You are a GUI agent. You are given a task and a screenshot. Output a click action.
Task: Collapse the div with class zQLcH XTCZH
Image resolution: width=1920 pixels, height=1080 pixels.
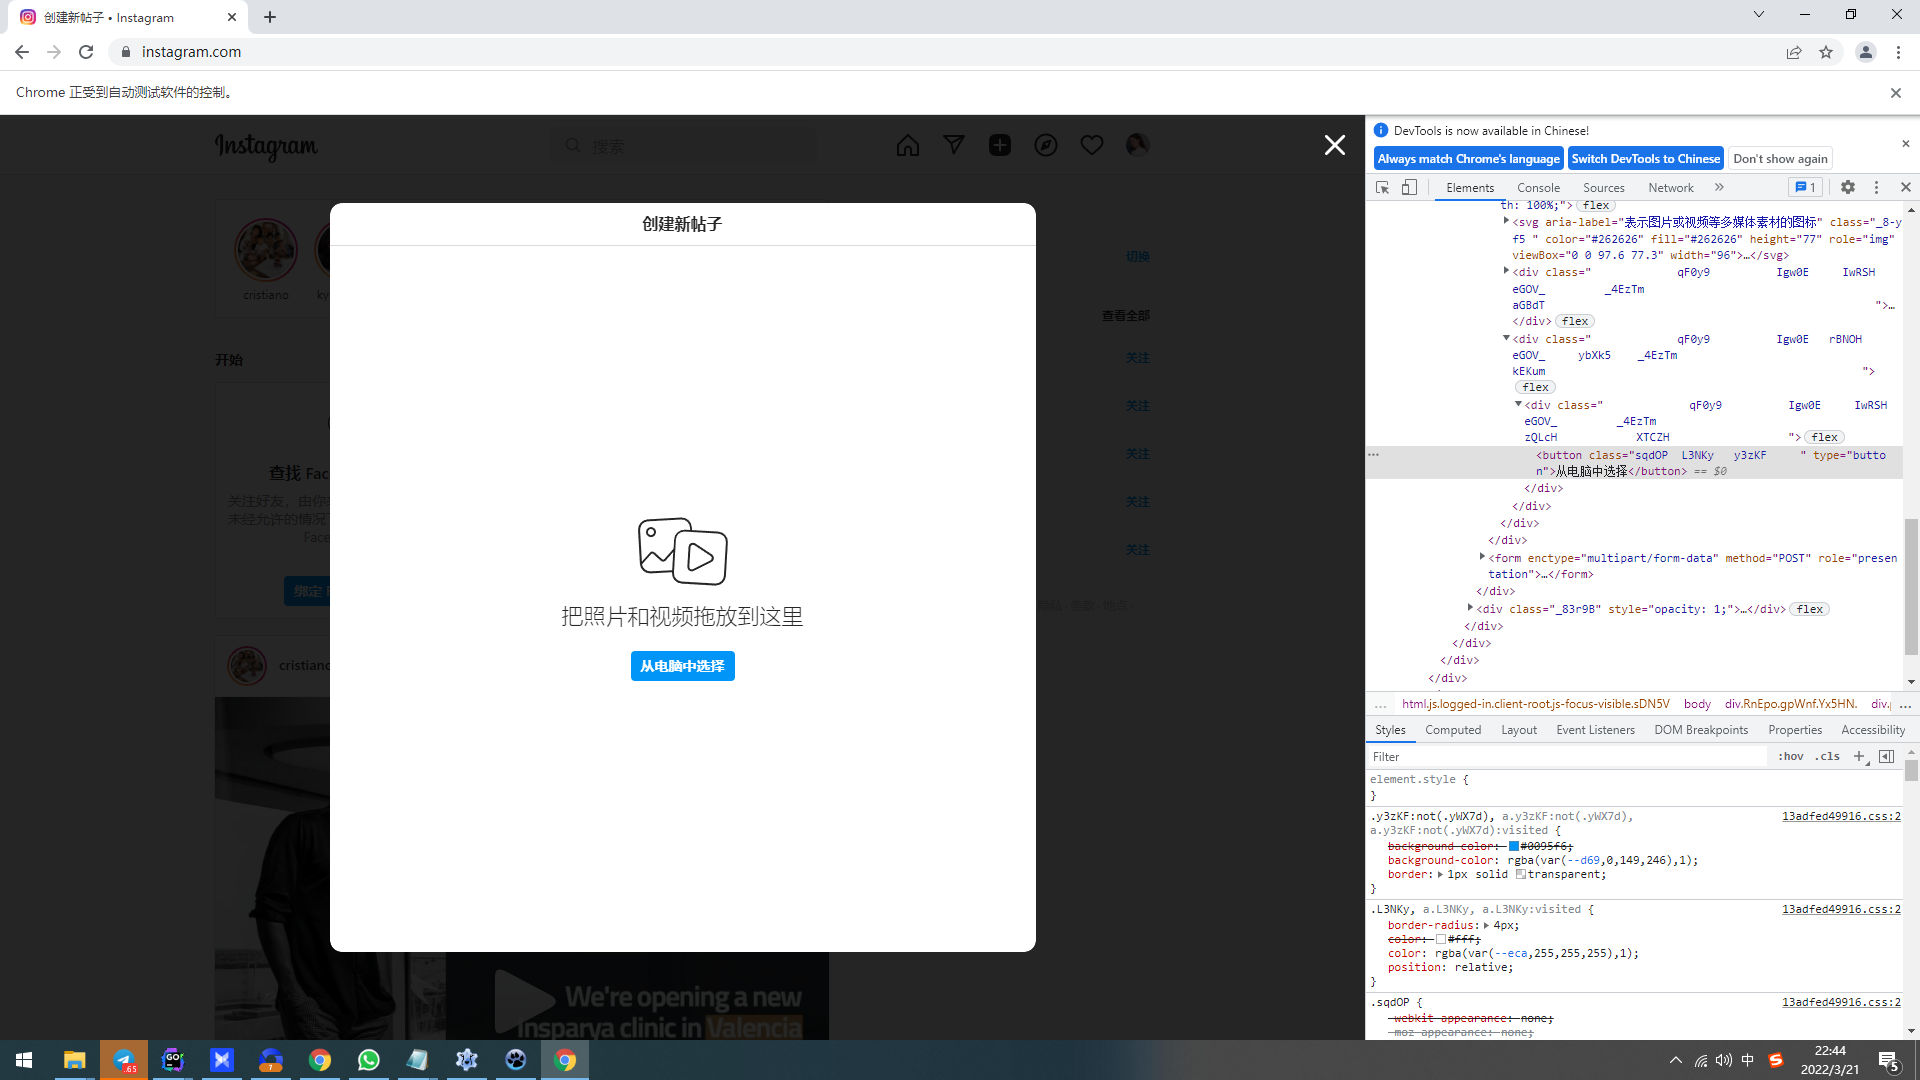(x=1518, y=404)
